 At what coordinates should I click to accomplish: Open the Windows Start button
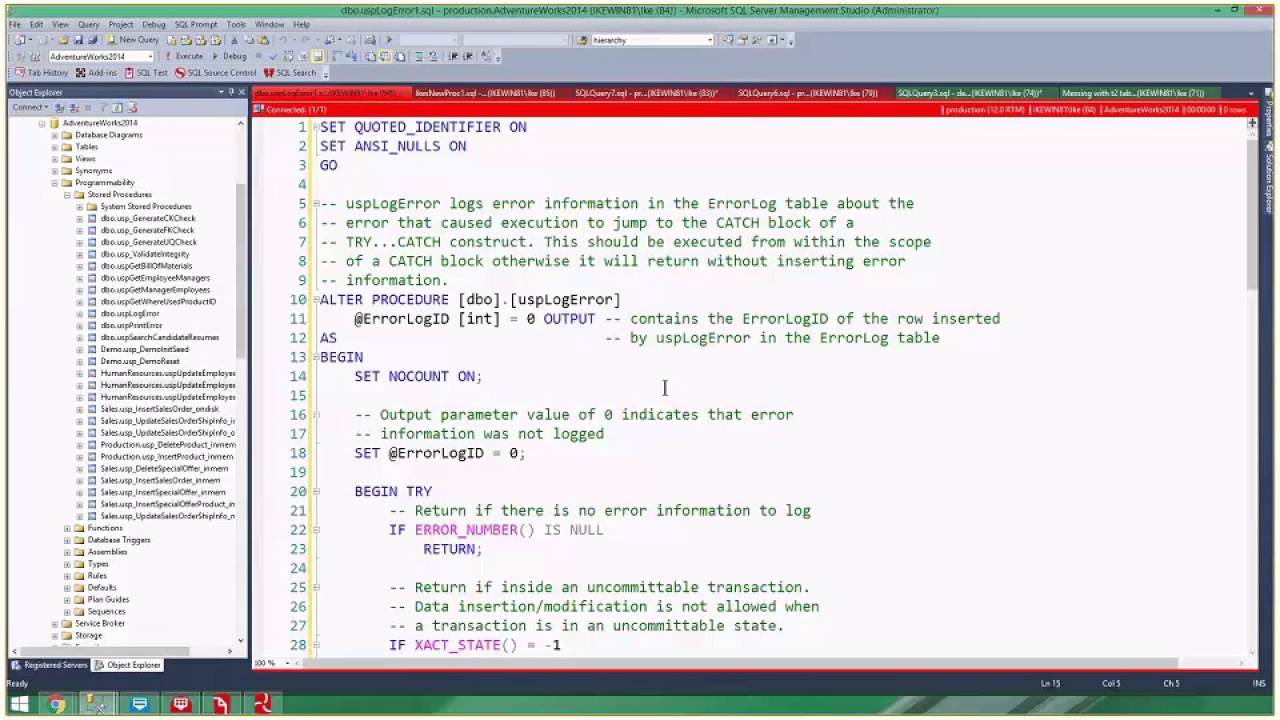tap(19, 704)
